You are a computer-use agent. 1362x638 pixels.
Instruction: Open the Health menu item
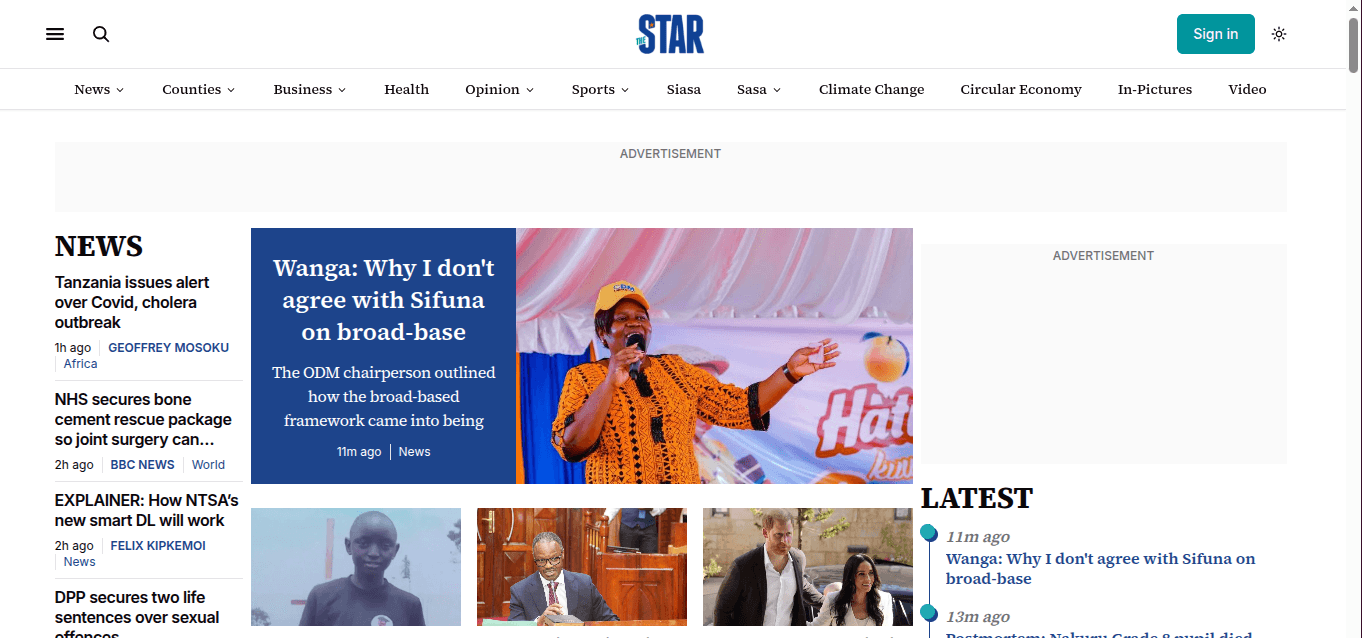tap(406, 89)
